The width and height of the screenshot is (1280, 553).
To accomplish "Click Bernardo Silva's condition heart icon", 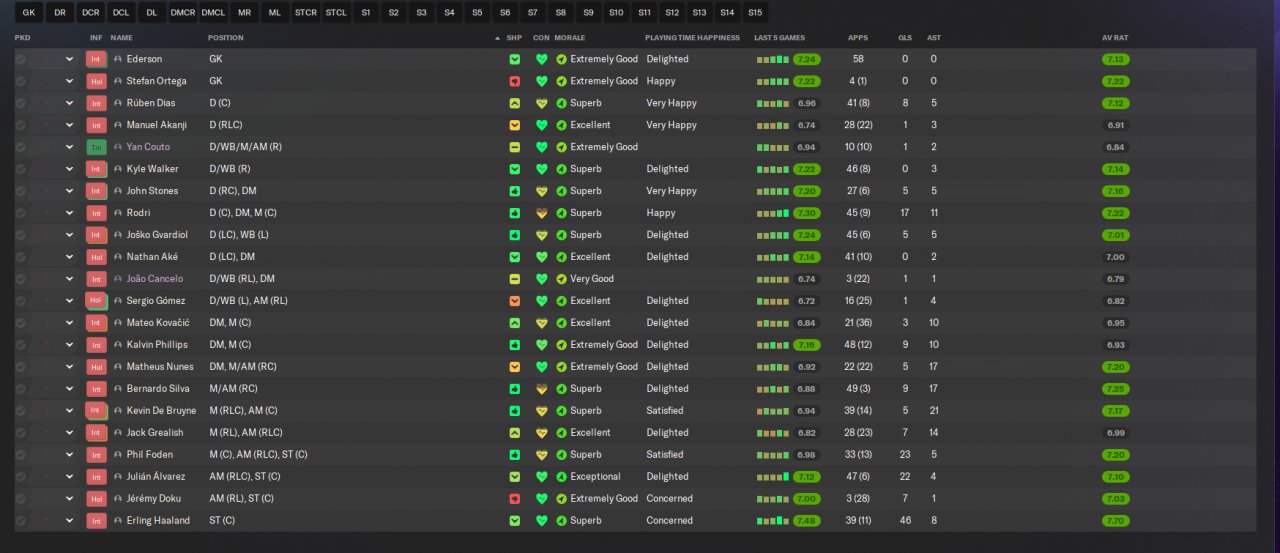I will [x=542, y=389].
